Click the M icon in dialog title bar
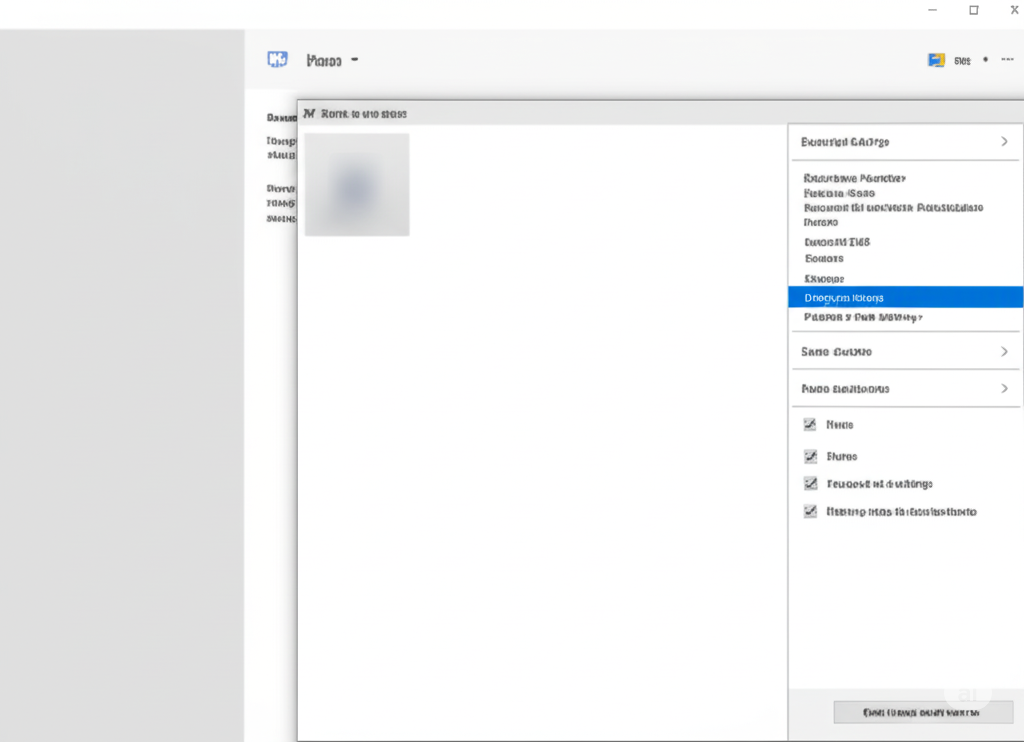The width and height of the screenshot is (1024, 742). pos(309,114)
